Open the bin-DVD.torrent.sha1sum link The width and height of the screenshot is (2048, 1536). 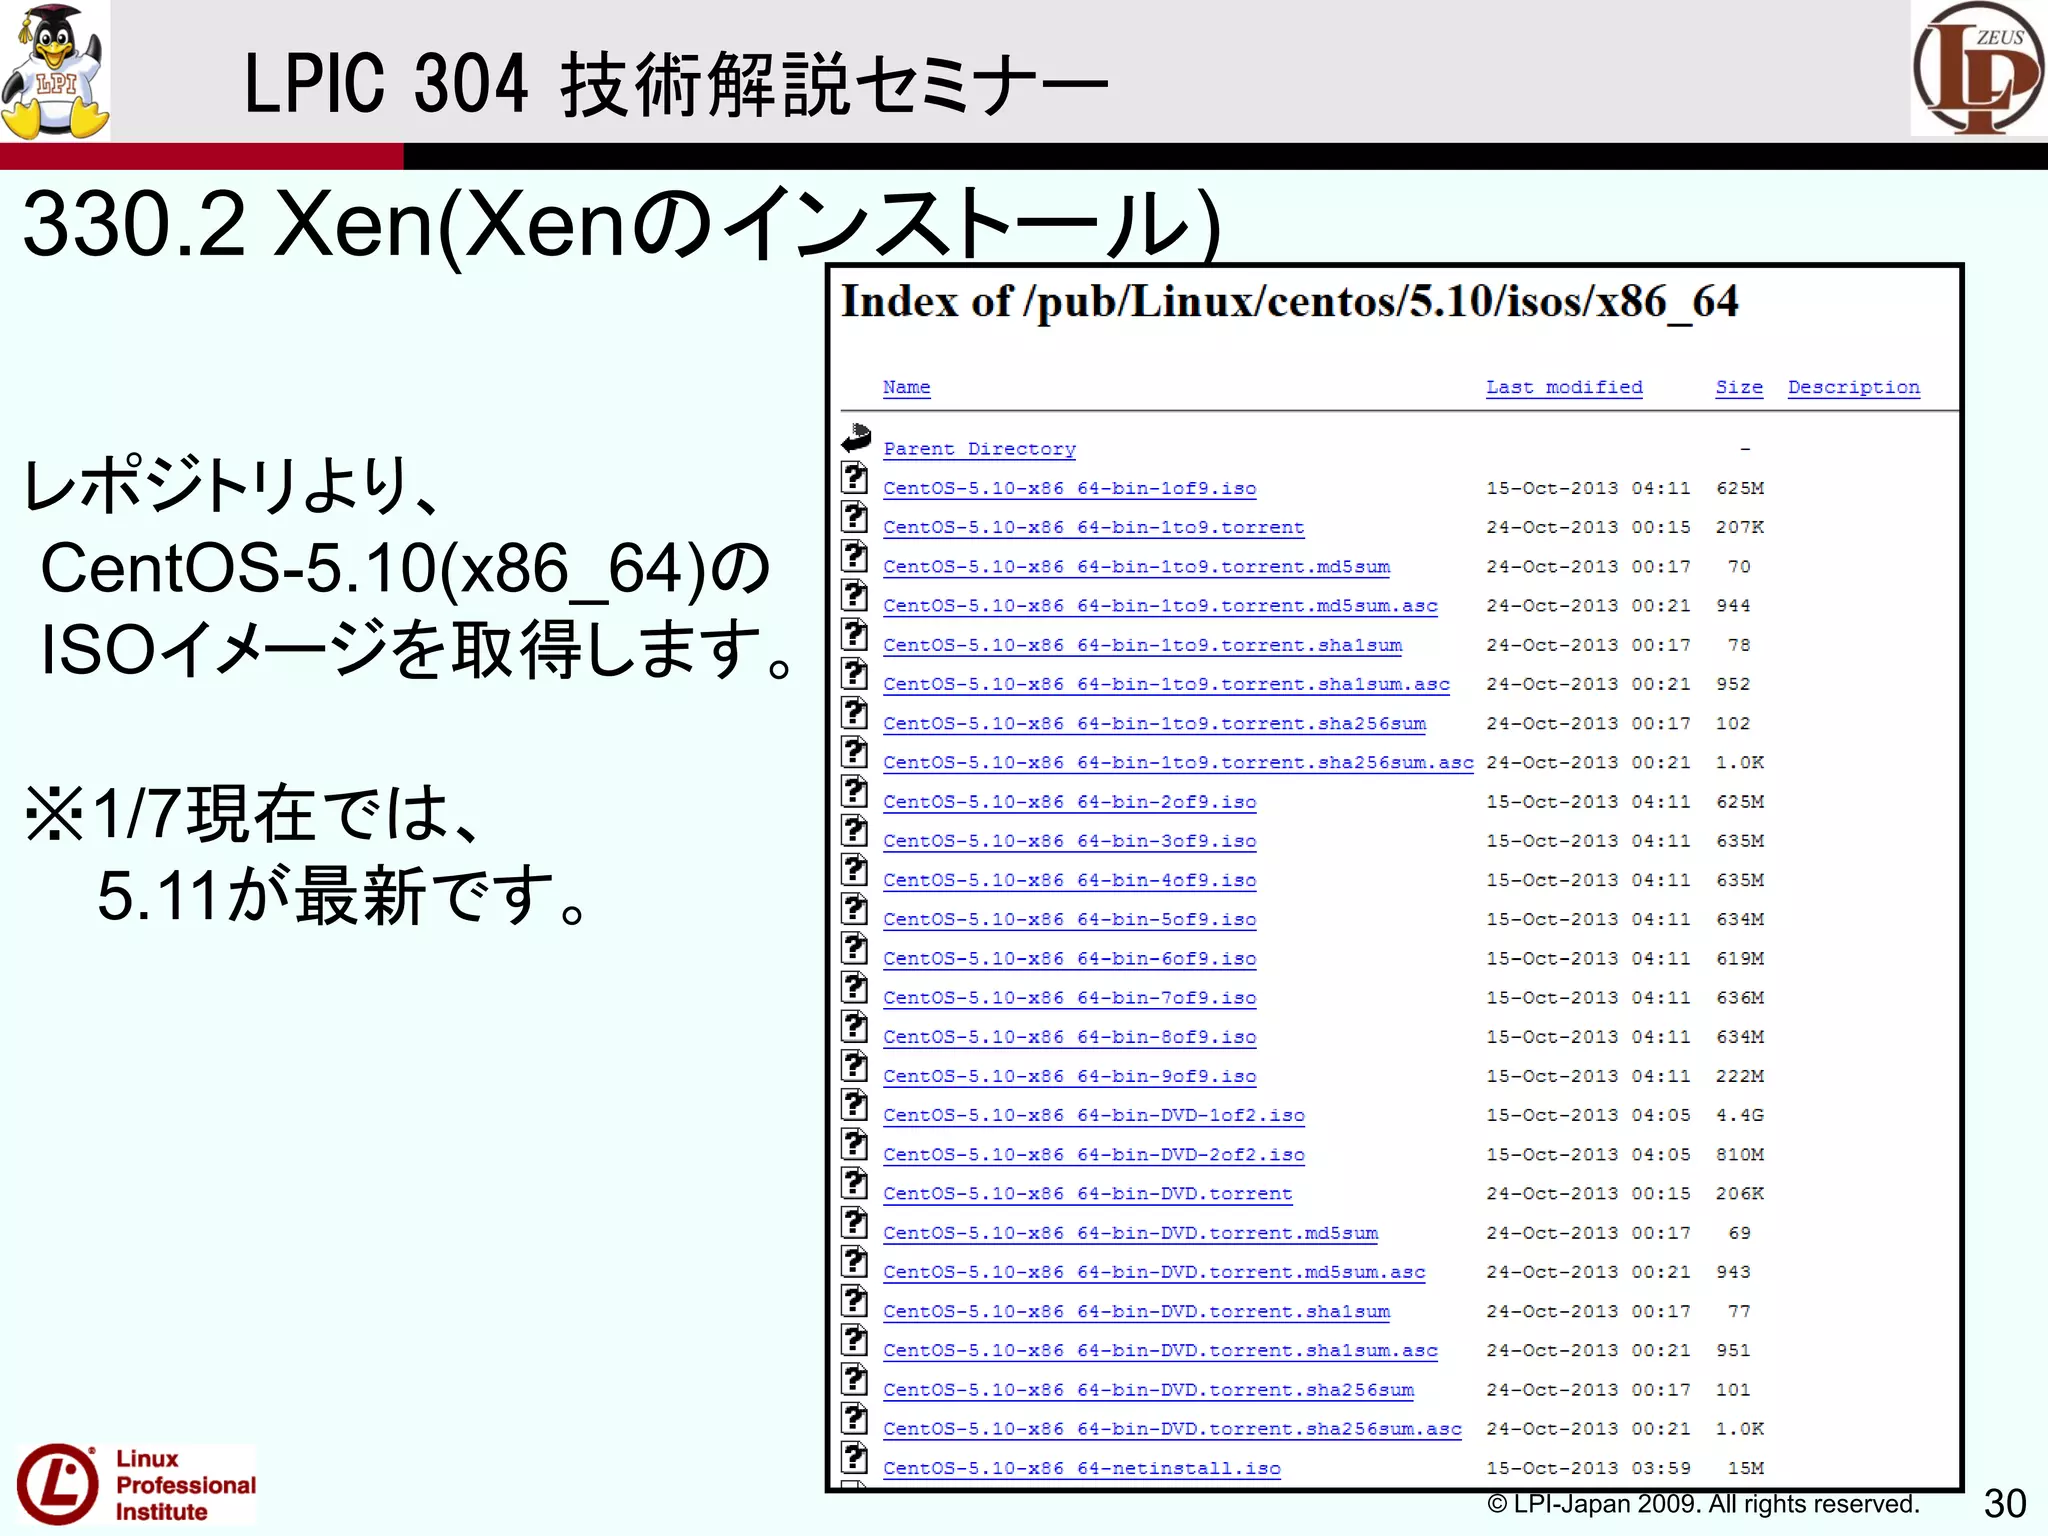pyautogui.click(x=1136, y=1311)
